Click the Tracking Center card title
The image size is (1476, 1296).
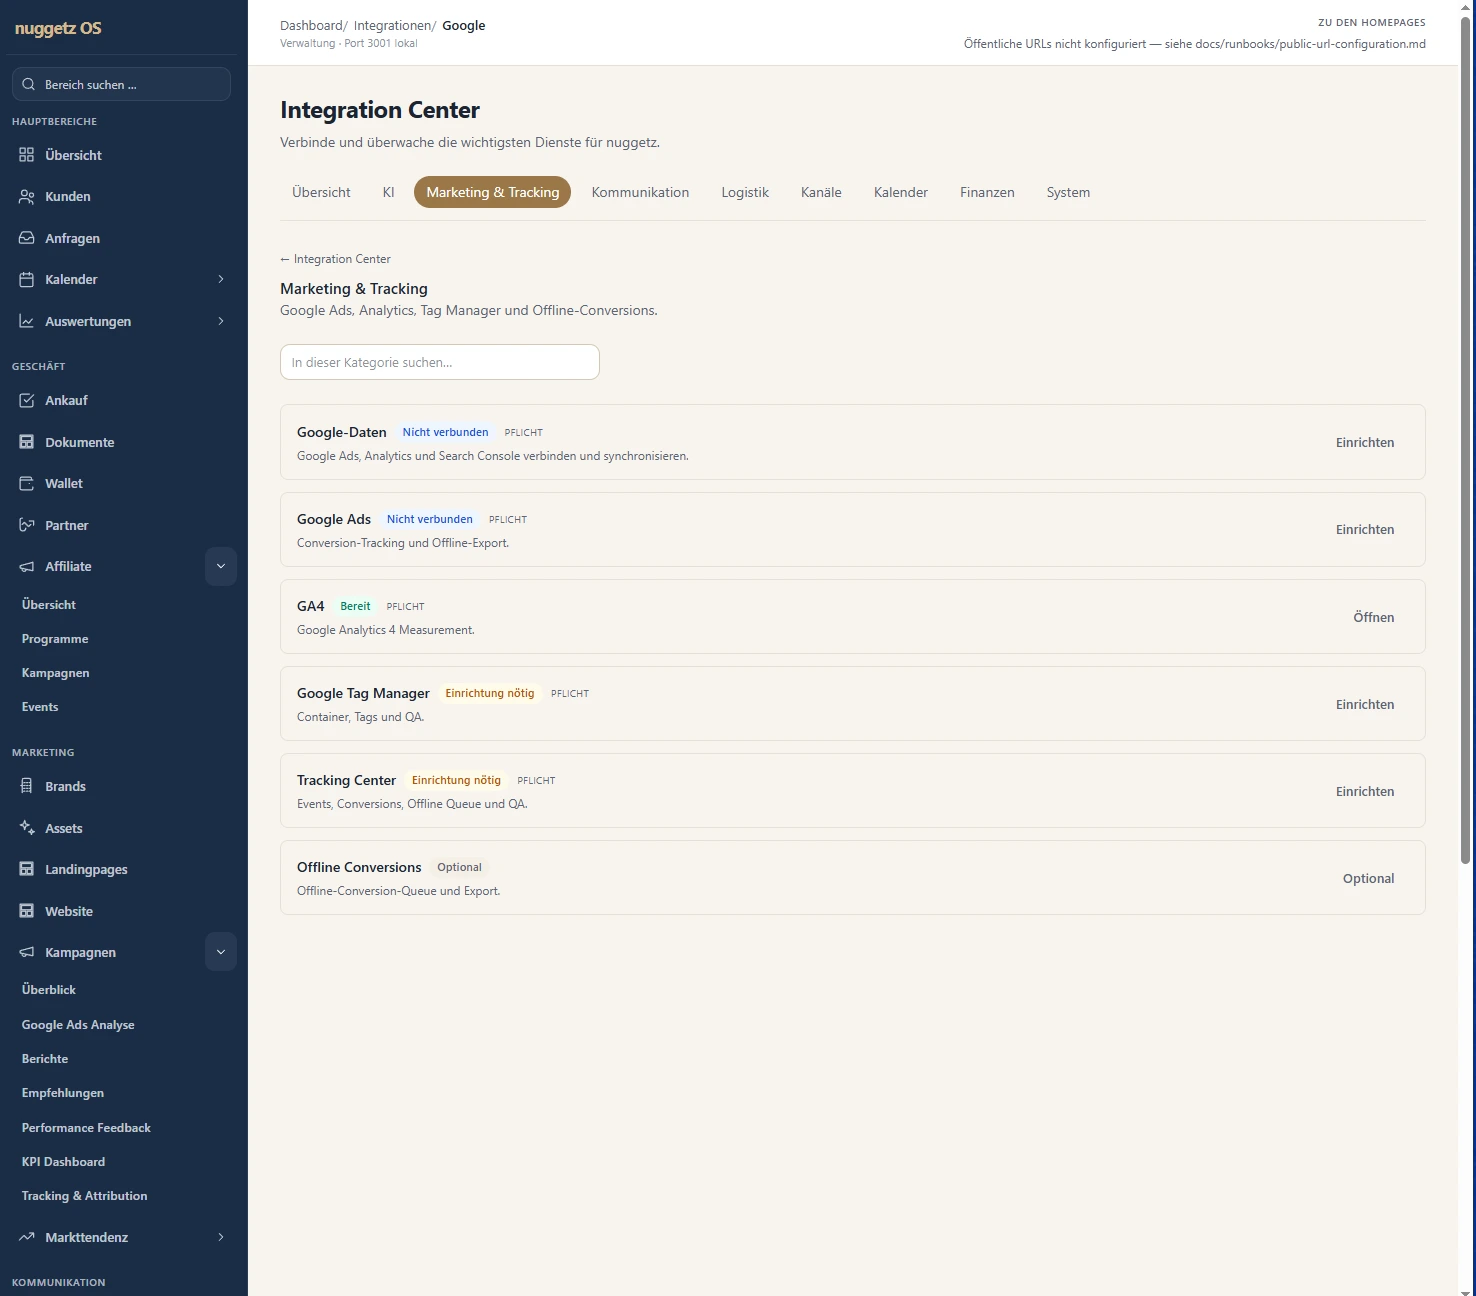pyautogui.click(x=346, y=780)
